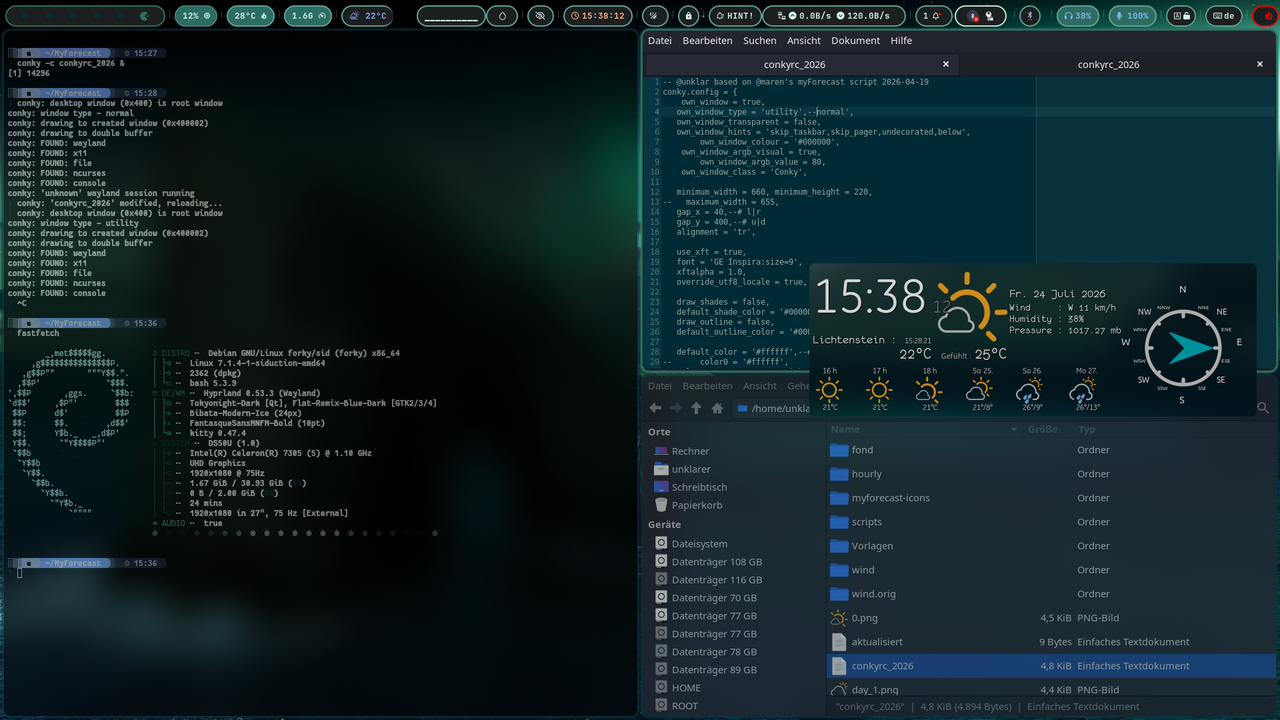
Task: Open the Datei menu in the text editor
Action: click(660, 41)
